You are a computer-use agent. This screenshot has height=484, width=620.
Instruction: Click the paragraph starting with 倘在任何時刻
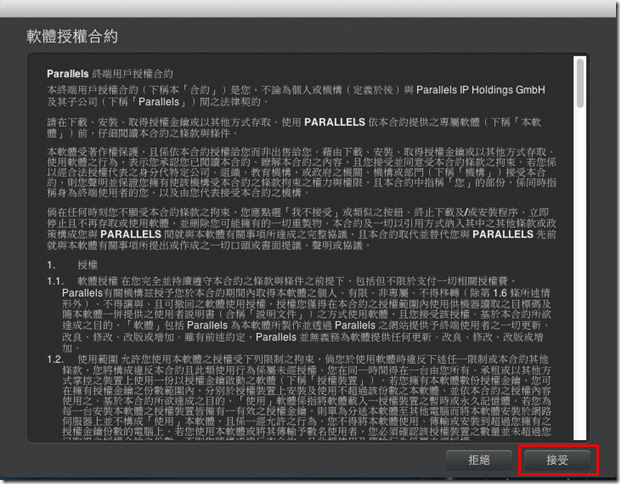pos(301,229)
